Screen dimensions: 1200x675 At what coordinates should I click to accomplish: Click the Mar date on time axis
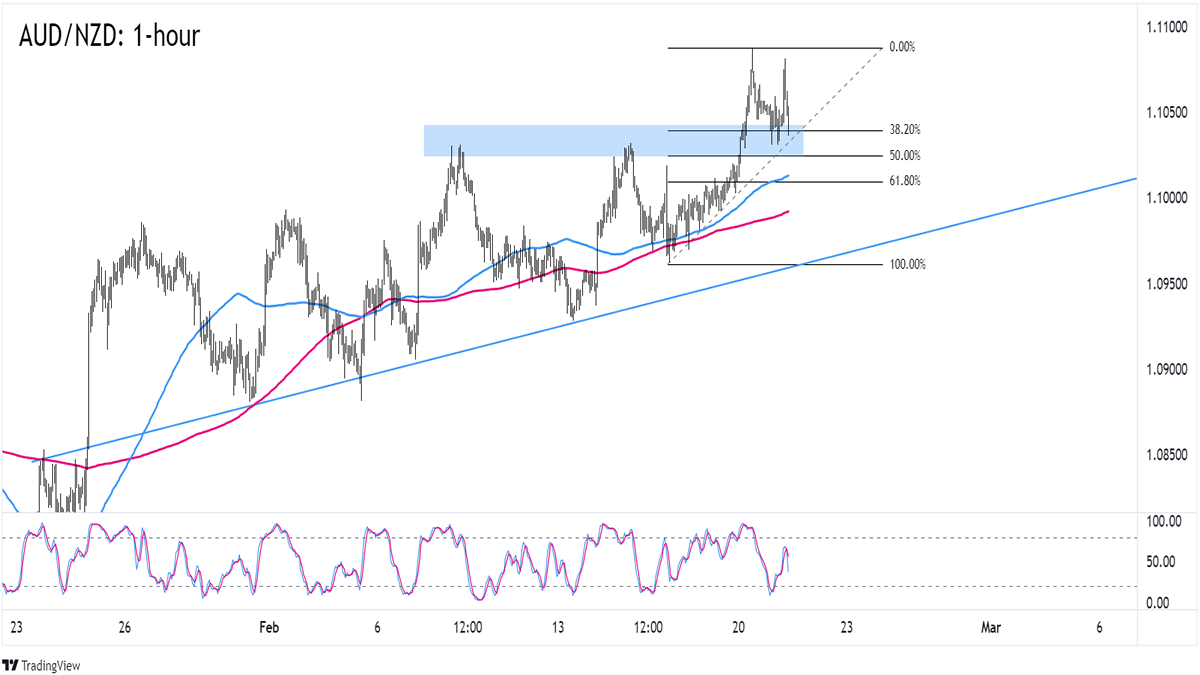coord(991,628)
